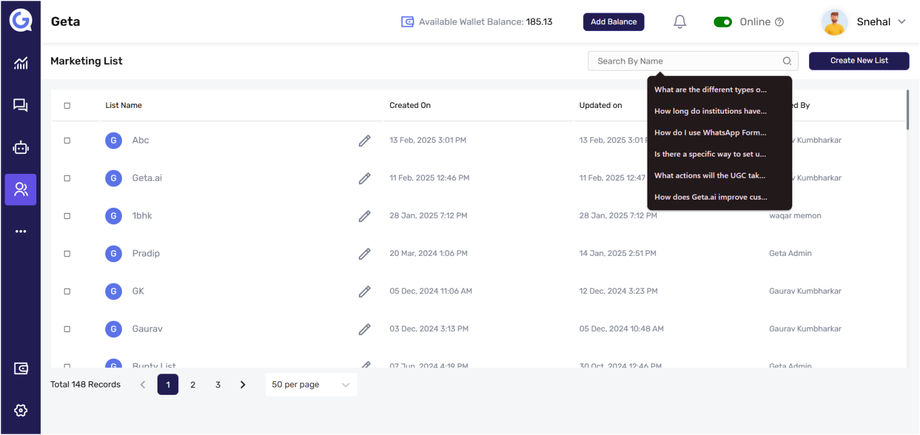Open settings gear icon in sidebar
Image resolution: width=920 pixels, height=435 pixels.
(20, 410)
